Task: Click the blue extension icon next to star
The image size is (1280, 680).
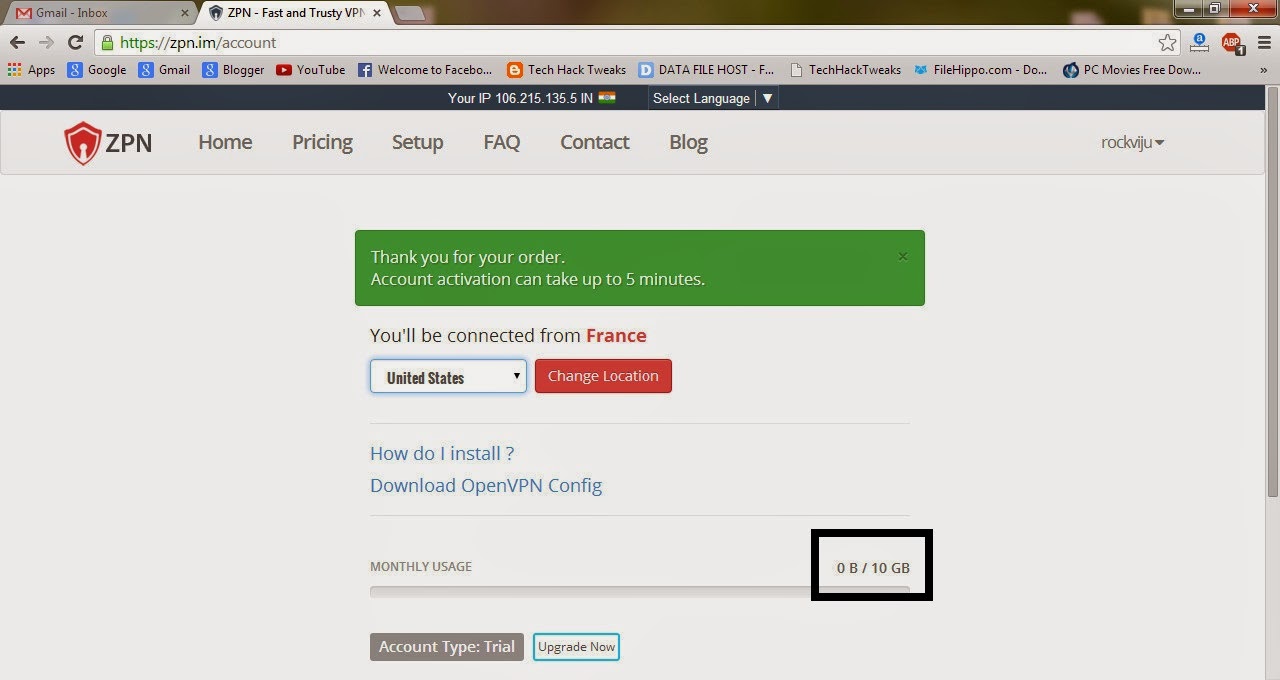Action: [1199, 42]
